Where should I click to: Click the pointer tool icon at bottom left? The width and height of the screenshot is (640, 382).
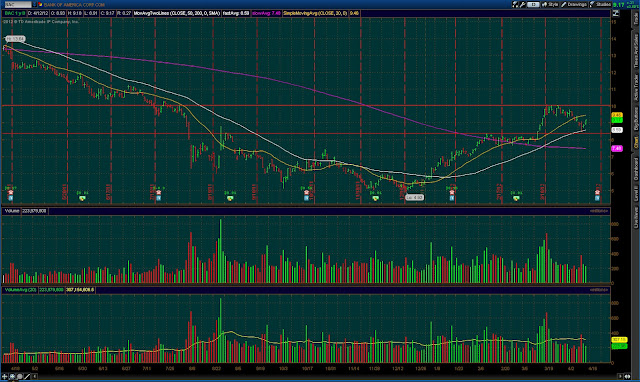(12, 376)
